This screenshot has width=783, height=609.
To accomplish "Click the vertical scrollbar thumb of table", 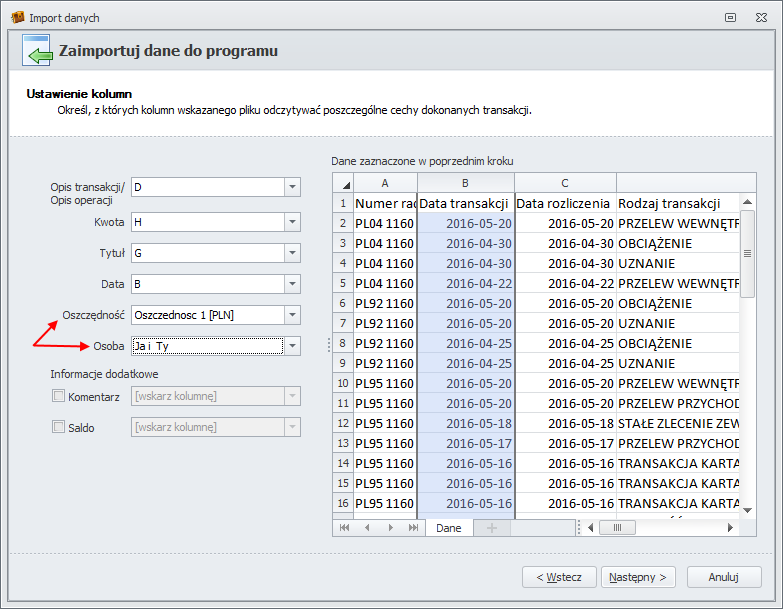I will [747, 258].
